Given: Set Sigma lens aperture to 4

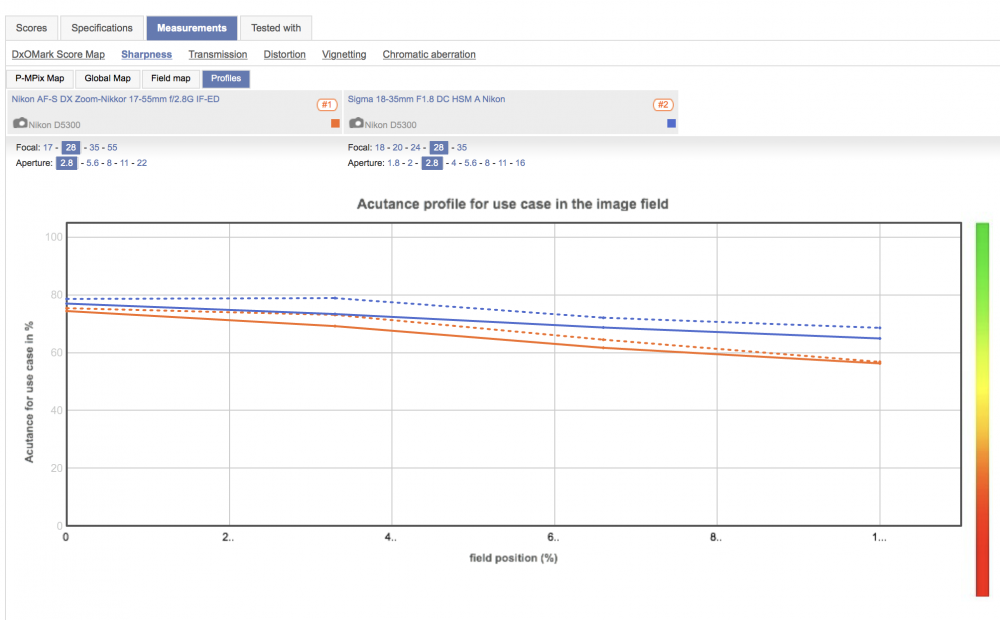Looking at the screenshot, I should (453, 163).
